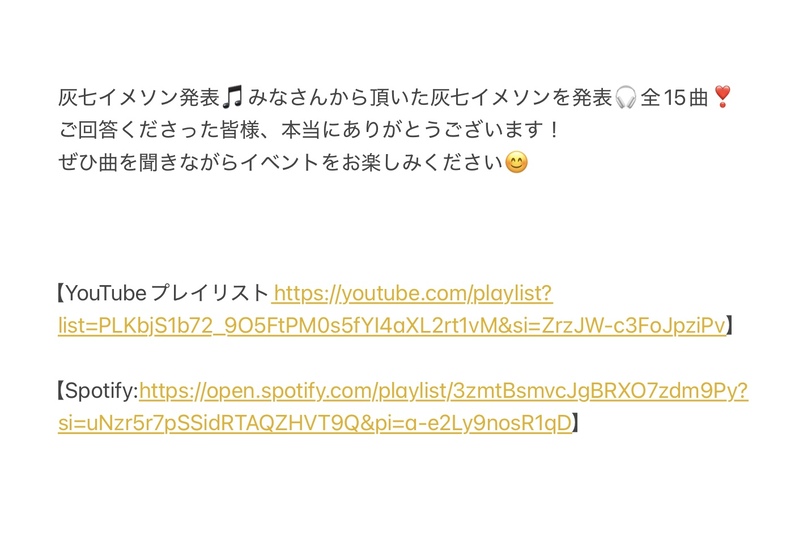
Task: Open the link line starting with si=uNzr5r7pSSid
Action: (315, 423)
